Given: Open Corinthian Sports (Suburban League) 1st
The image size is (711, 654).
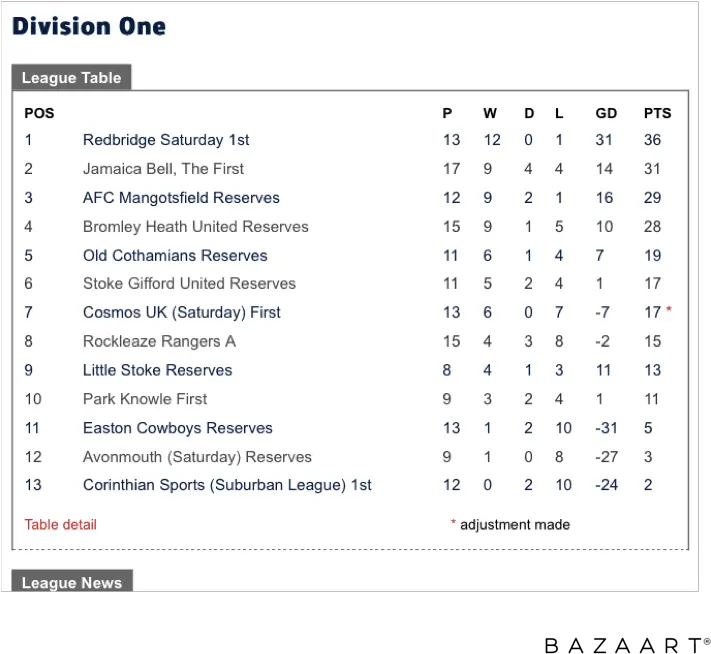Looking at the screenshot, I should (x=227, y=485).
